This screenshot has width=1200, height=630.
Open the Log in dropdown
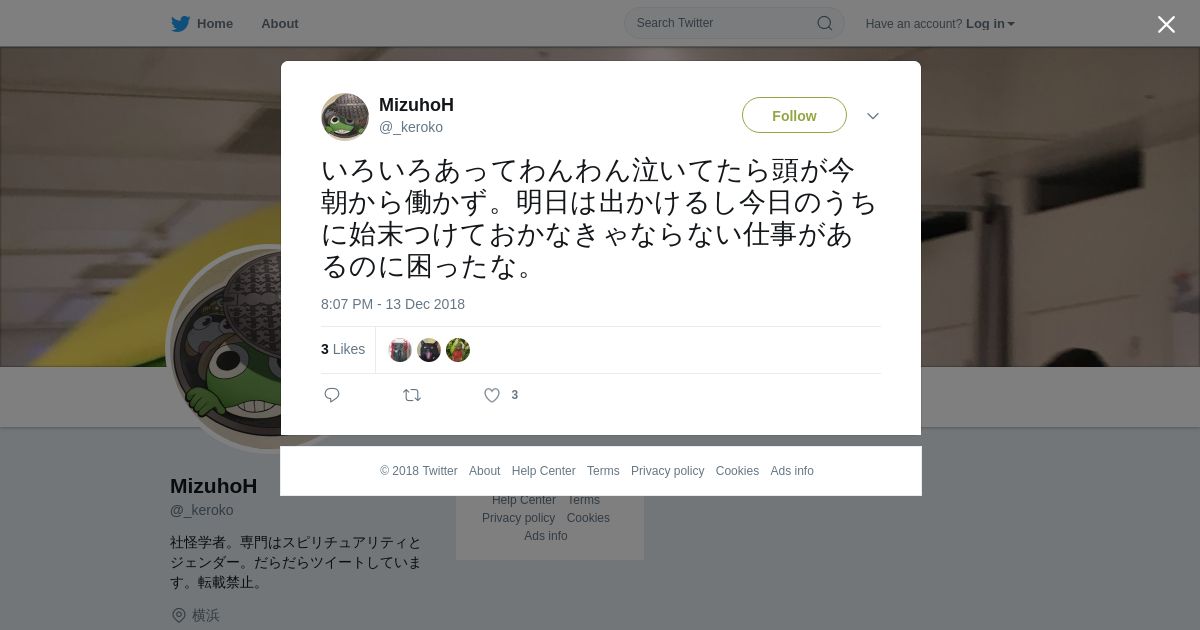click(990, 24)
